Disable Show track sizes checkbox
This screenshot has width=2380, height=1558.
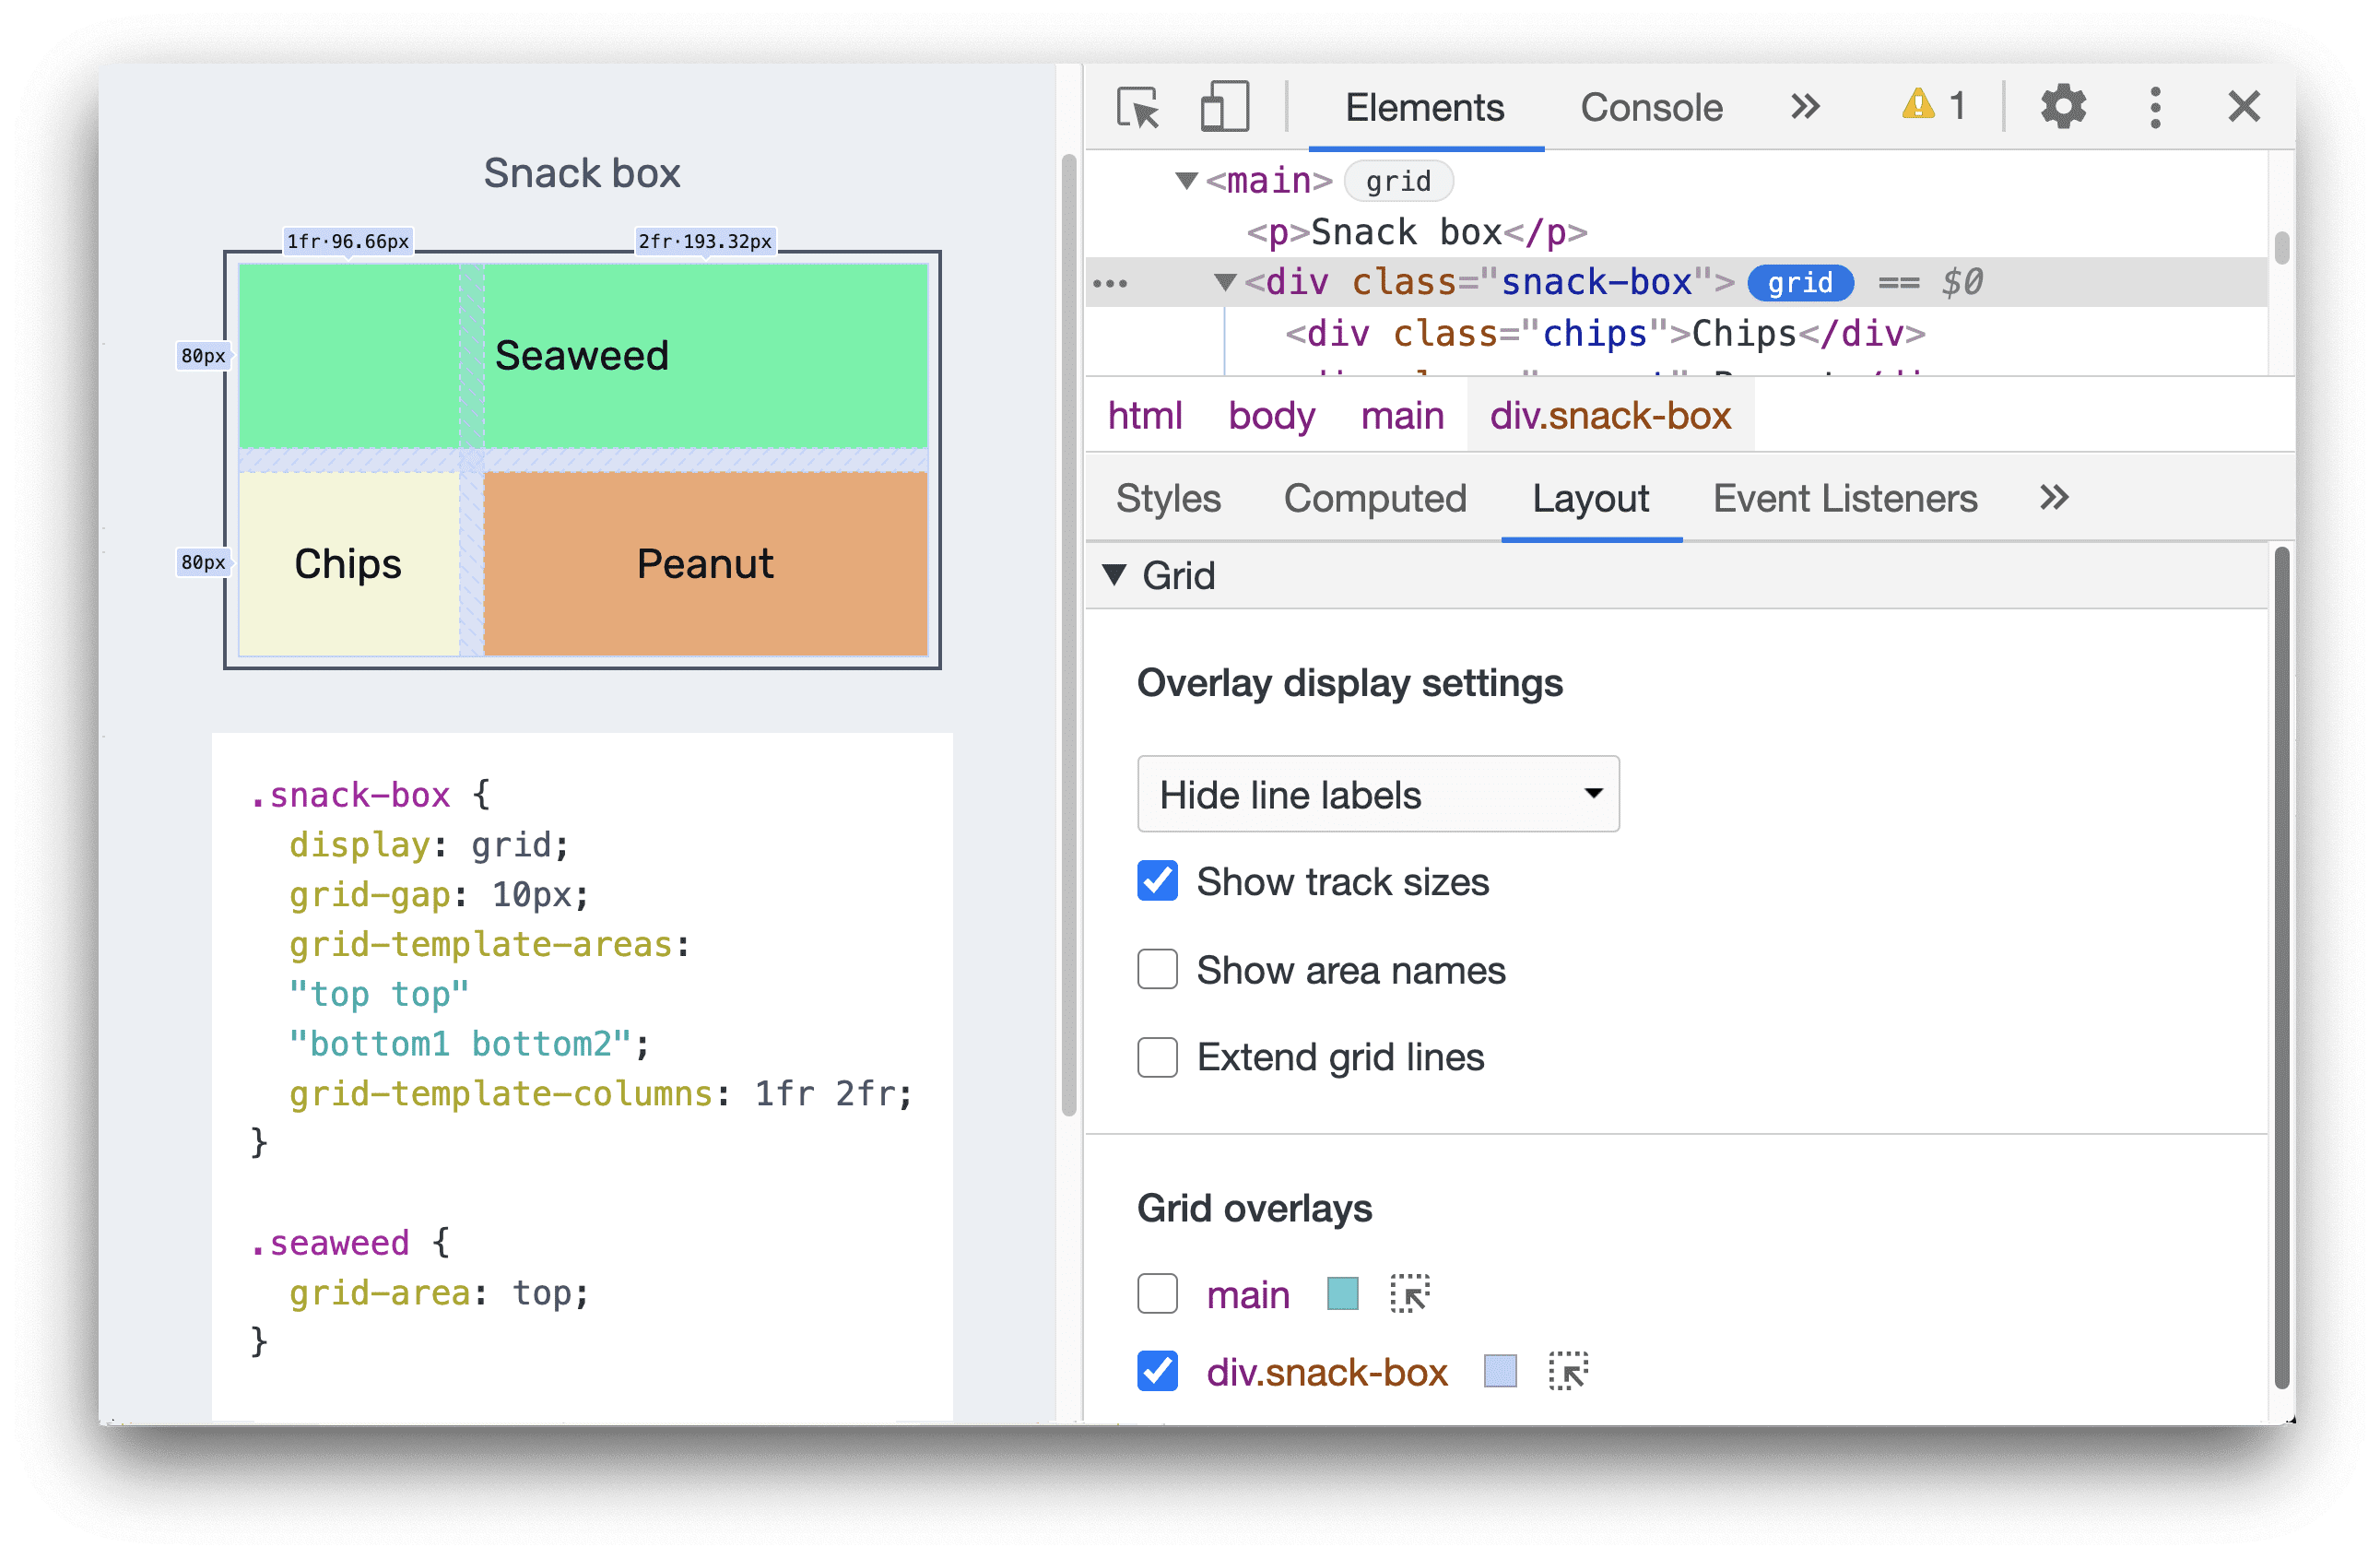coord(1154,883)
